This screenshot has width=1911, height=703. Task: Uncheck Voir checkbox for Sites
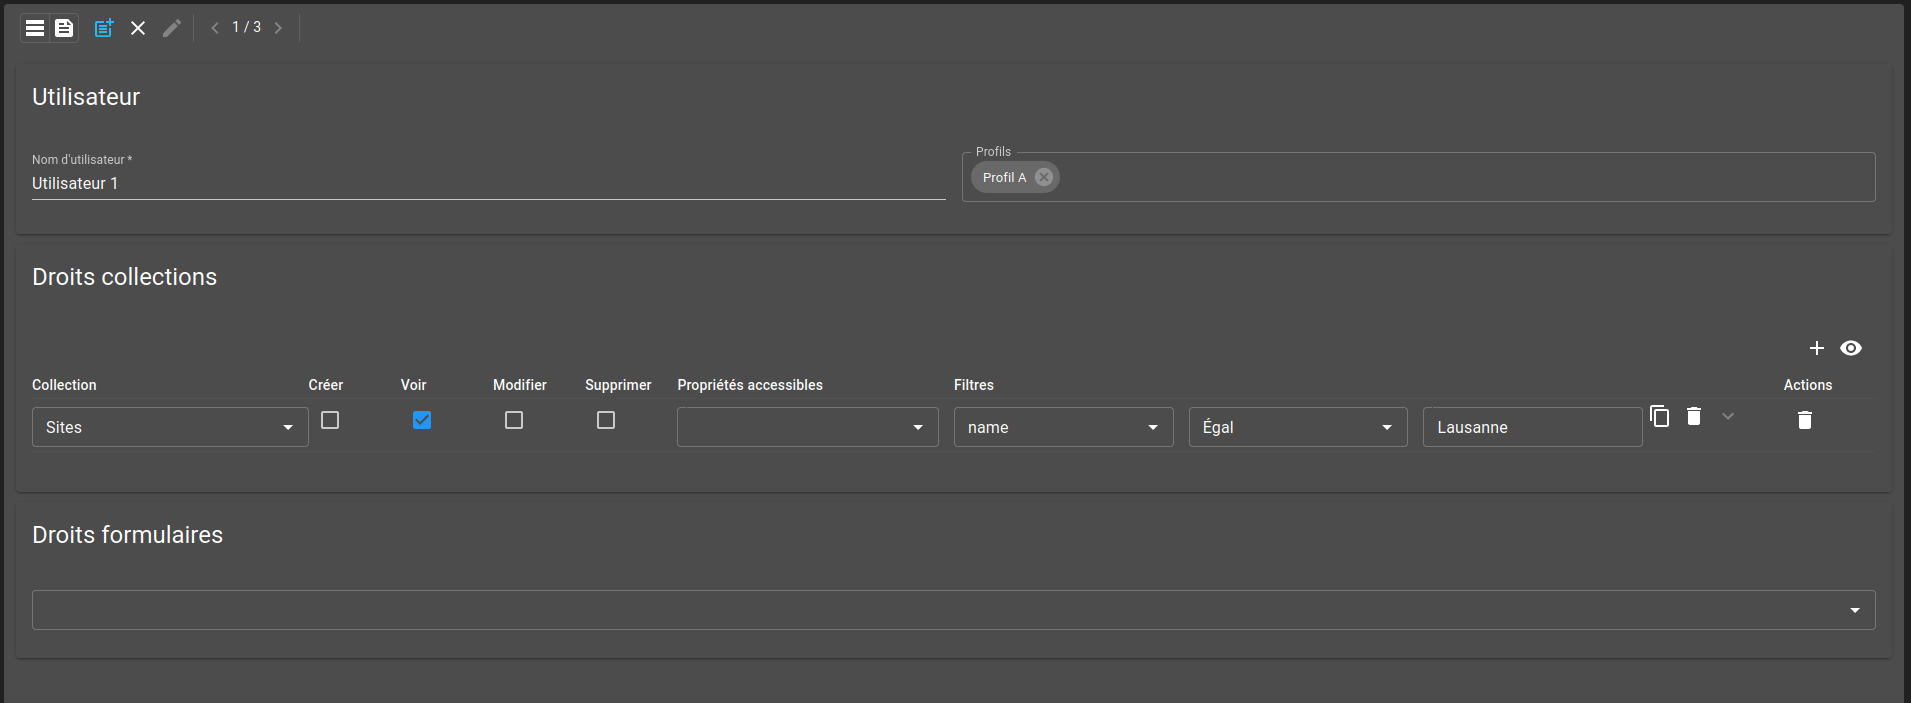coord(422,420)
